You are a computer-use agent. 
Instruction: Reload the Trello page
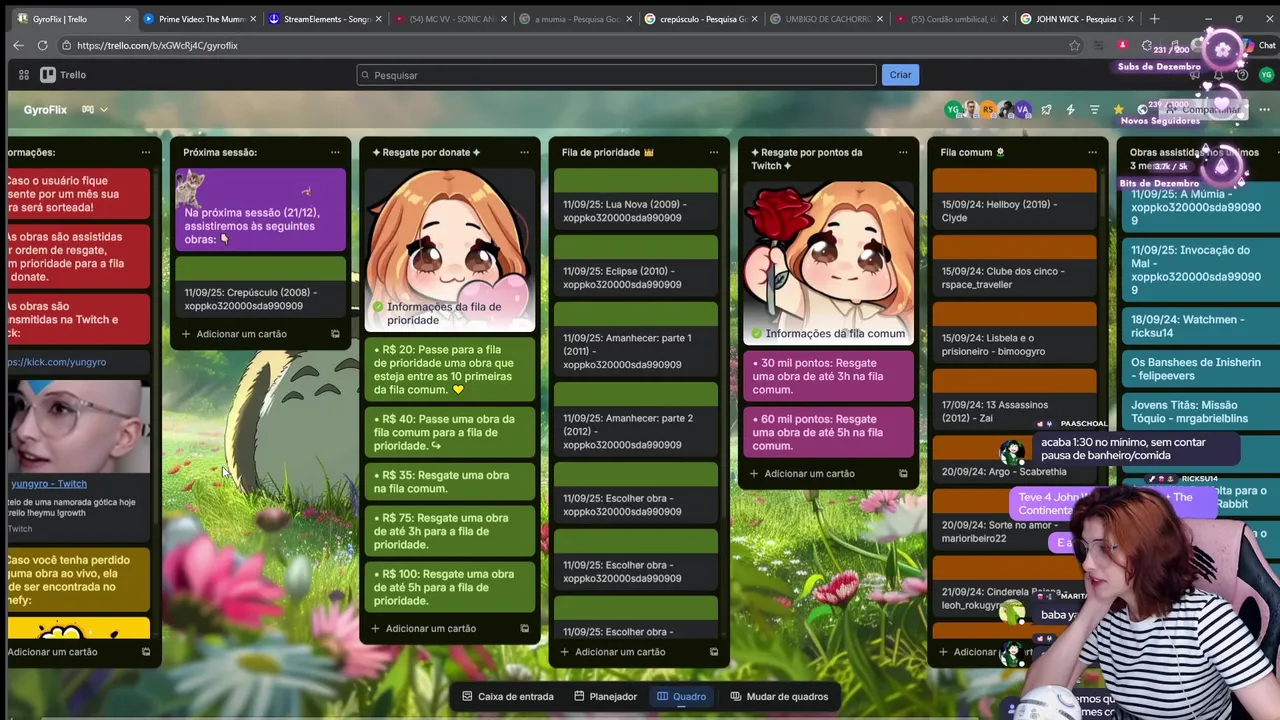[x=42, y=45]
